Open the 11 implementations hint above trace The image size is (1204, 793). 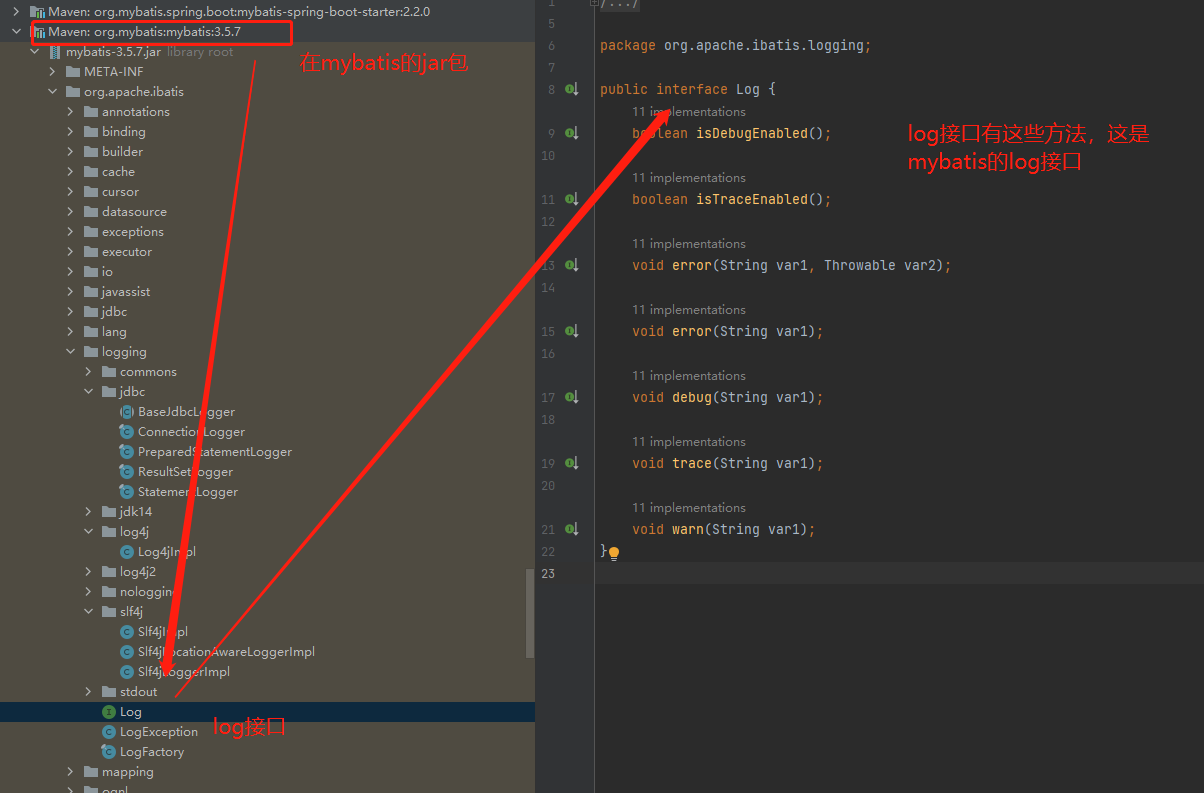(x=689, y=442)
